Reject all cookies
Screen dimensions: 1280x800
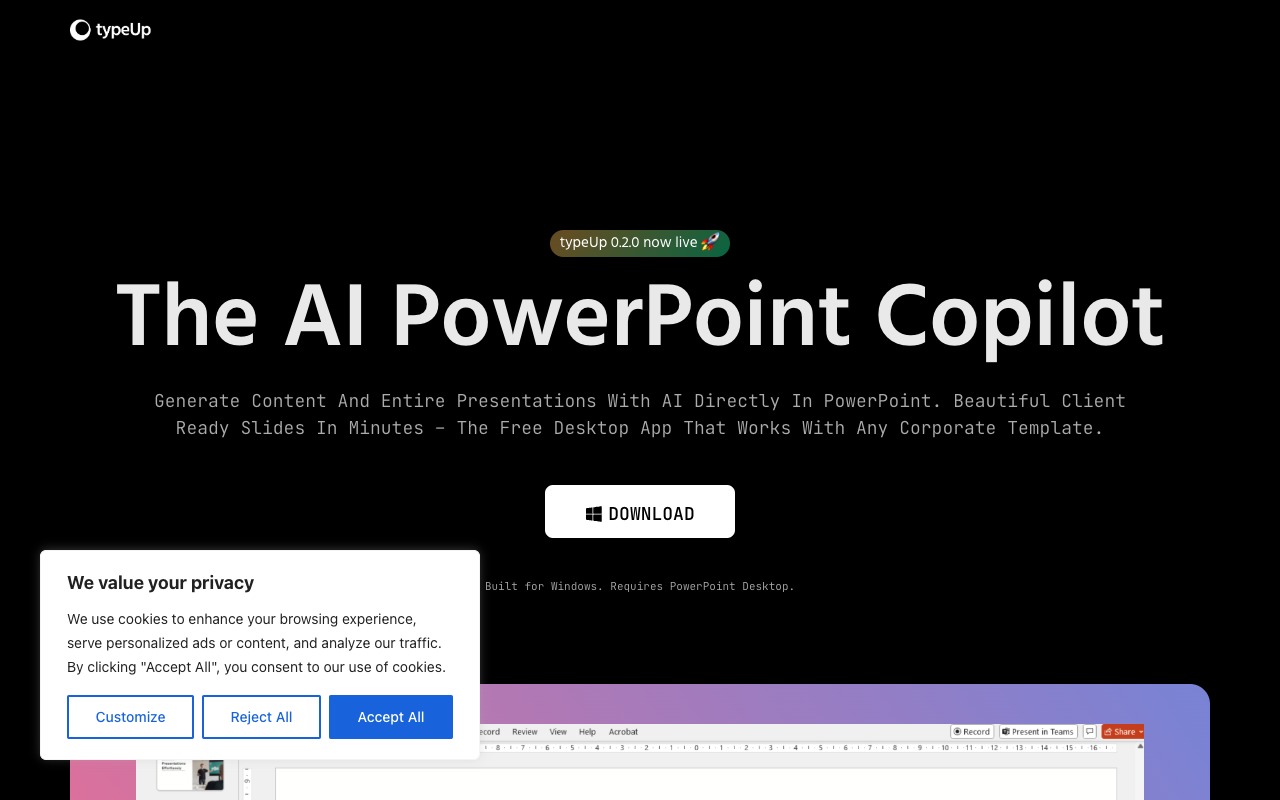coord(261,717)
